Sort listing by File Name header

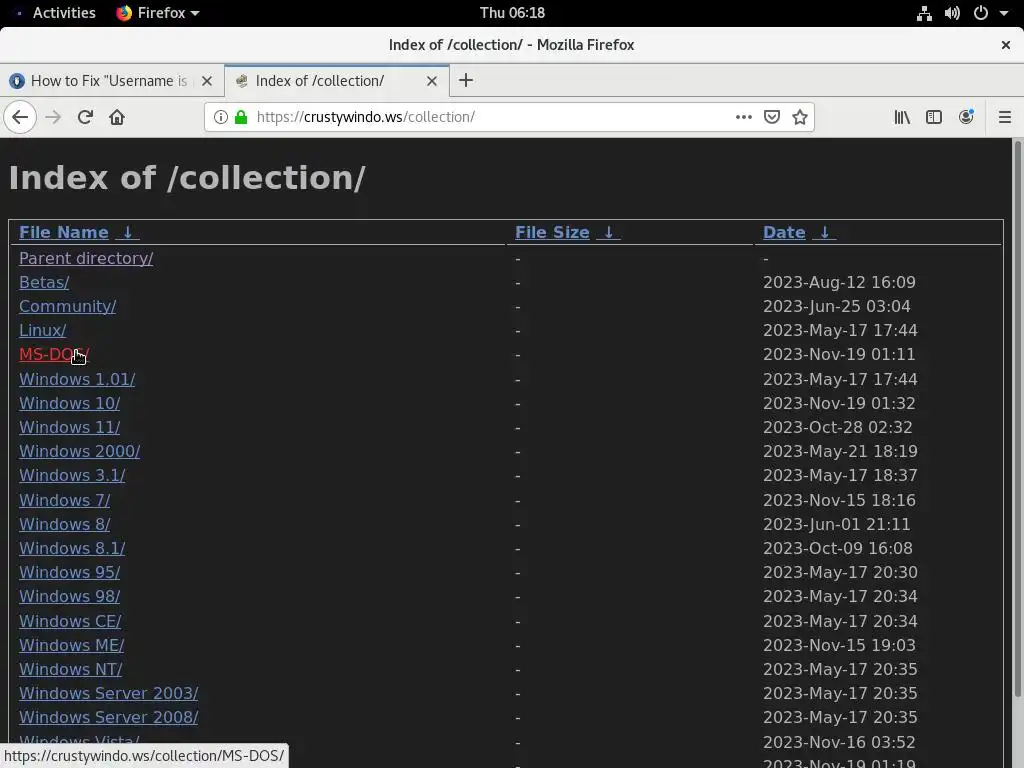(x=63, y=232)
